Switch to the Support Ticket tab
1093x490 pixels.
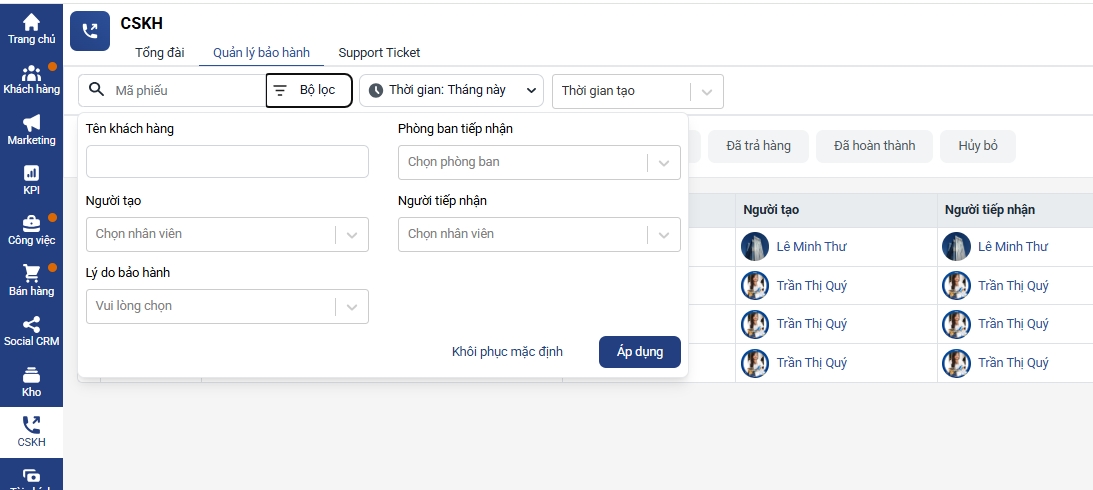[x=379, y=52]
